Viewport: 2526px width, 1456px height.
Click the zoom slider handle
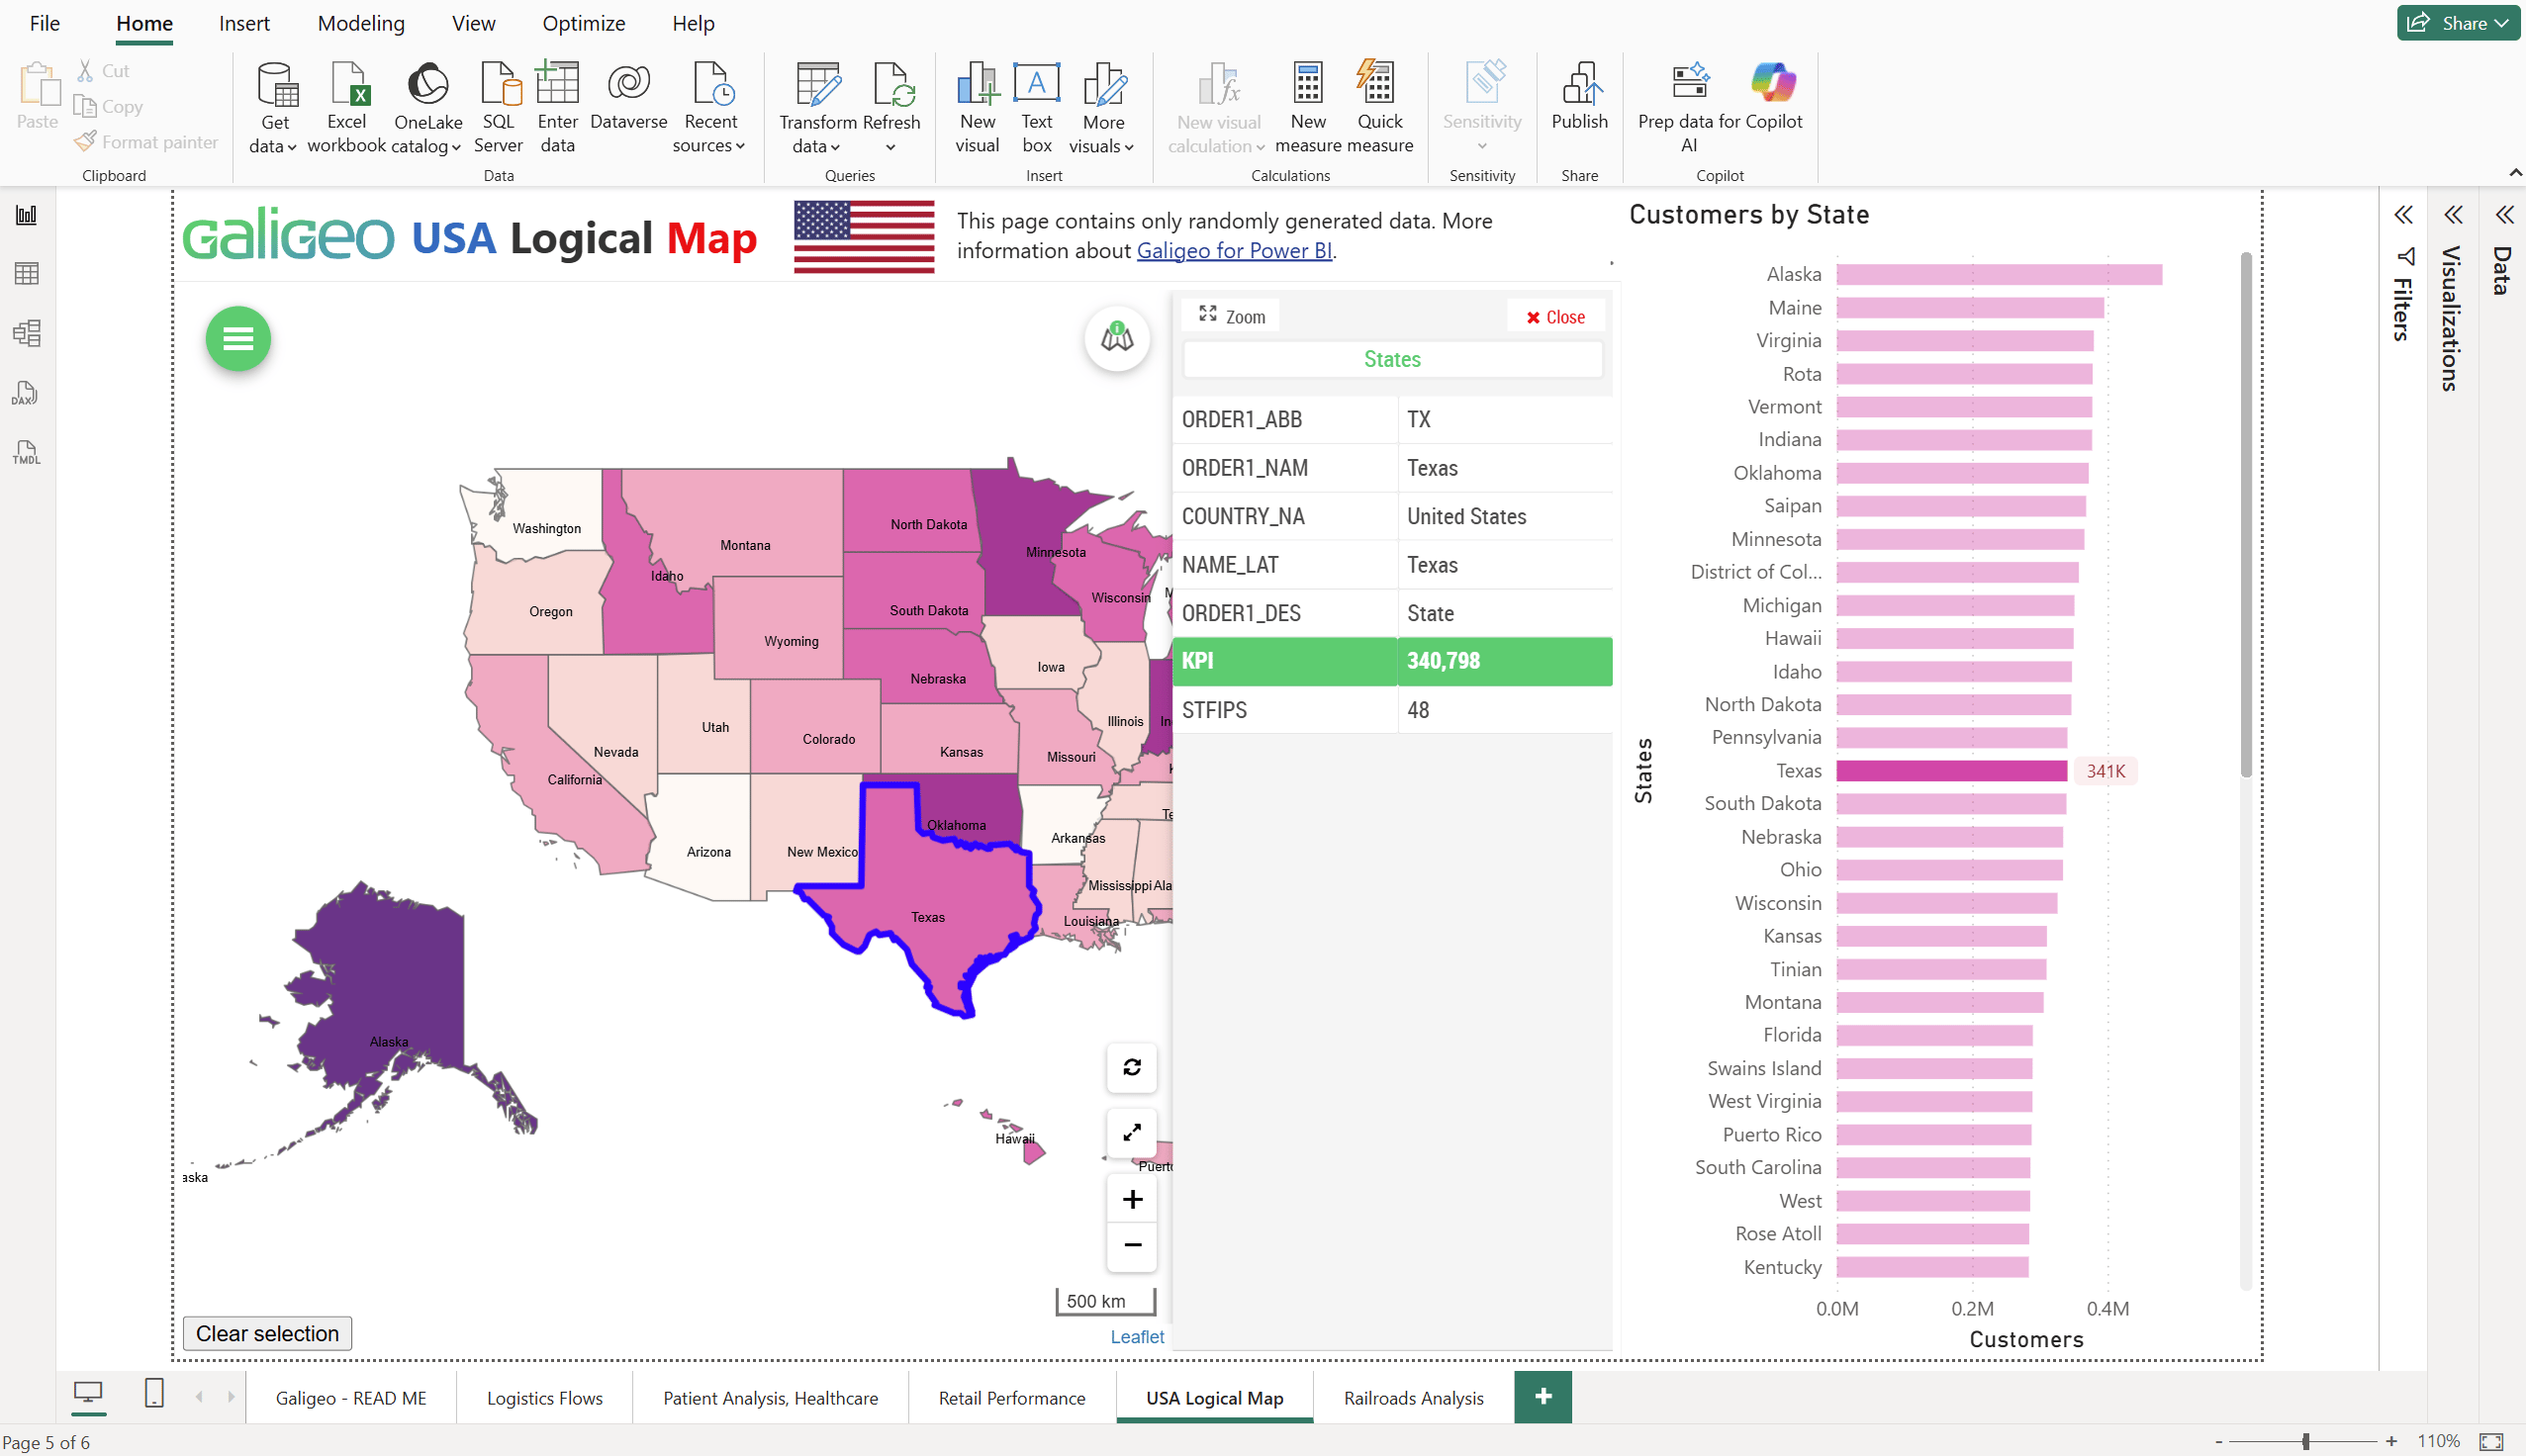click(2305, 1441)
